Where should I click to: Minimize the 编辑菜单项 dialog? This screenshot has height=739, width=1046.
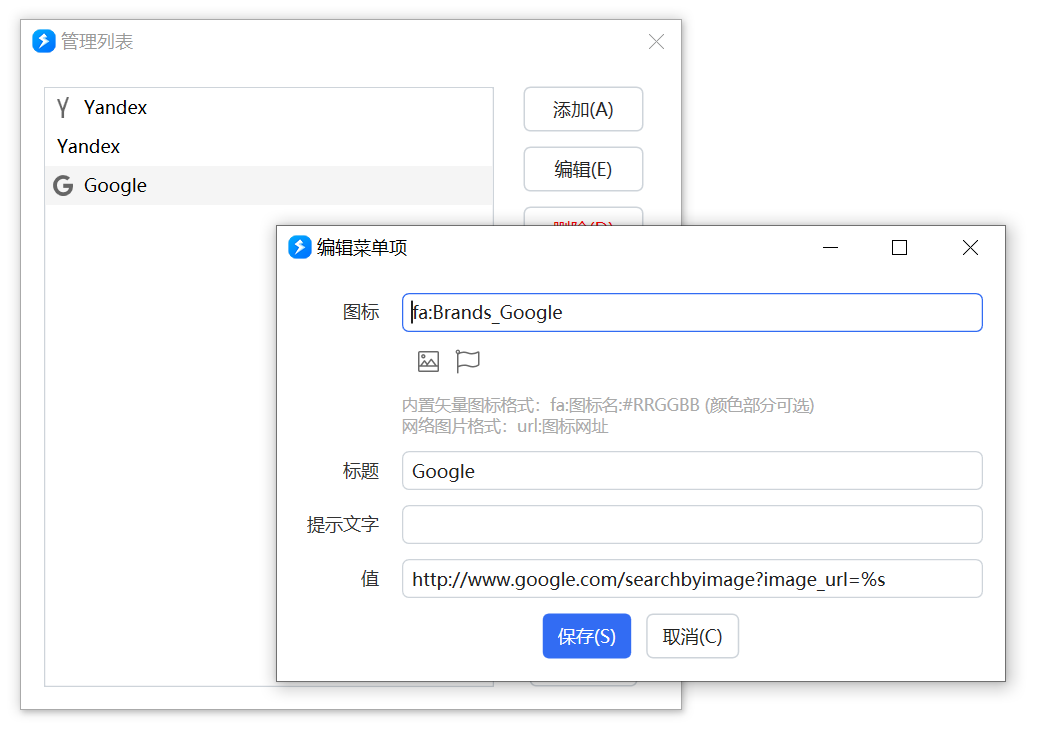[x=831, y=247]
